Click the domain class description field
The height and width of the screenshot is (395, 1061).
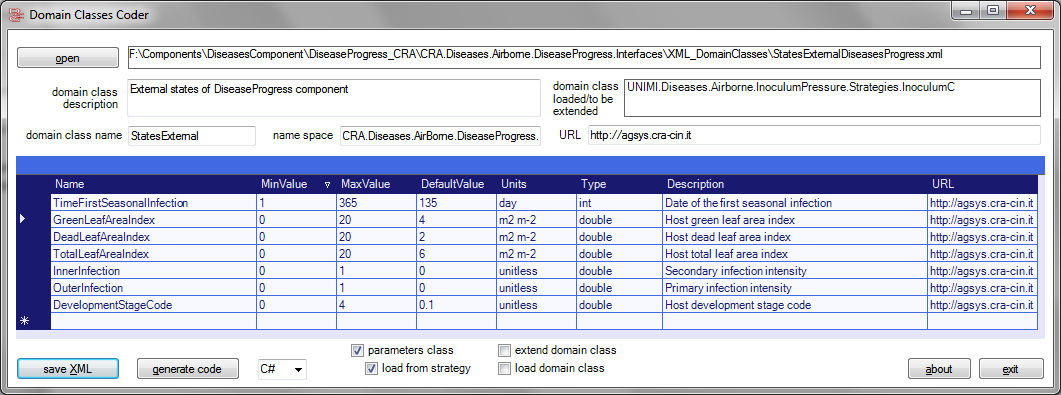coord(334,97)
